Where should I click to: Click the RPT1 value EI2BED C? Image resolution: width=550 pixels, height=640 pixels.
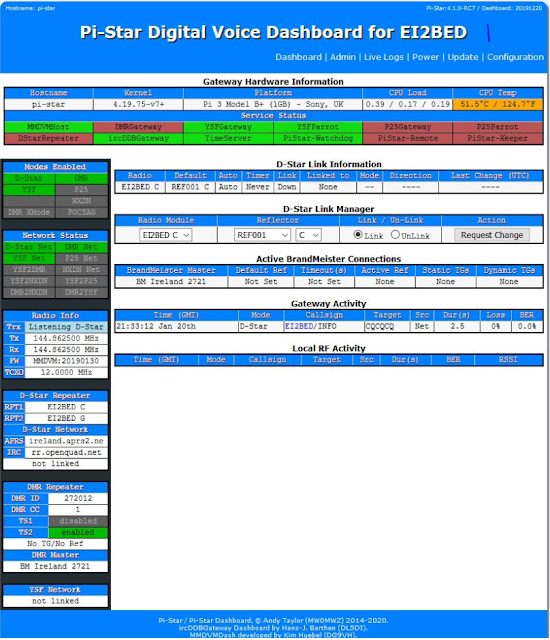(66, 407)
